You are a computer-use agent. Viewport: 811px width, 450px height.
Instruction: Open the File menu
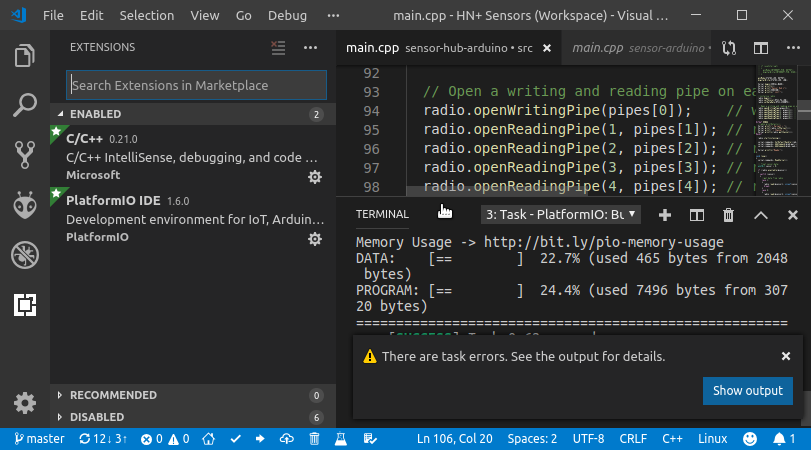(53, 16)
